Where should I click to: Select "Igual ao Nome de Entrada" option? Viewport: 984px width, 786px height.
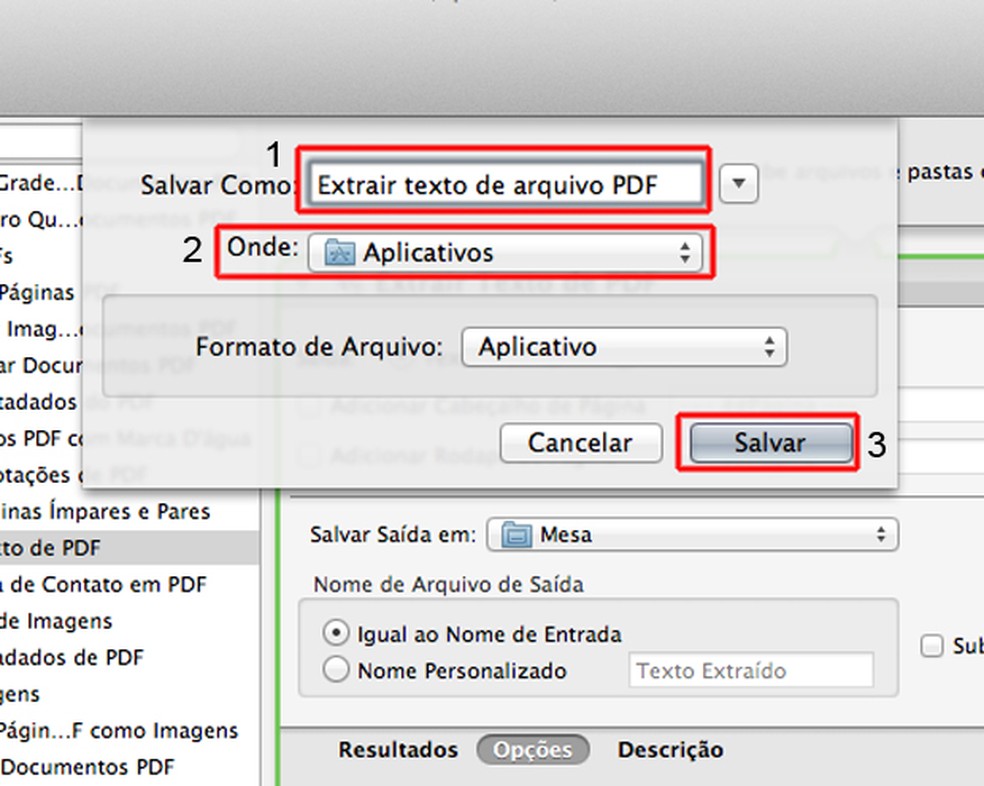pyautogui.click(x=336, y=634)
